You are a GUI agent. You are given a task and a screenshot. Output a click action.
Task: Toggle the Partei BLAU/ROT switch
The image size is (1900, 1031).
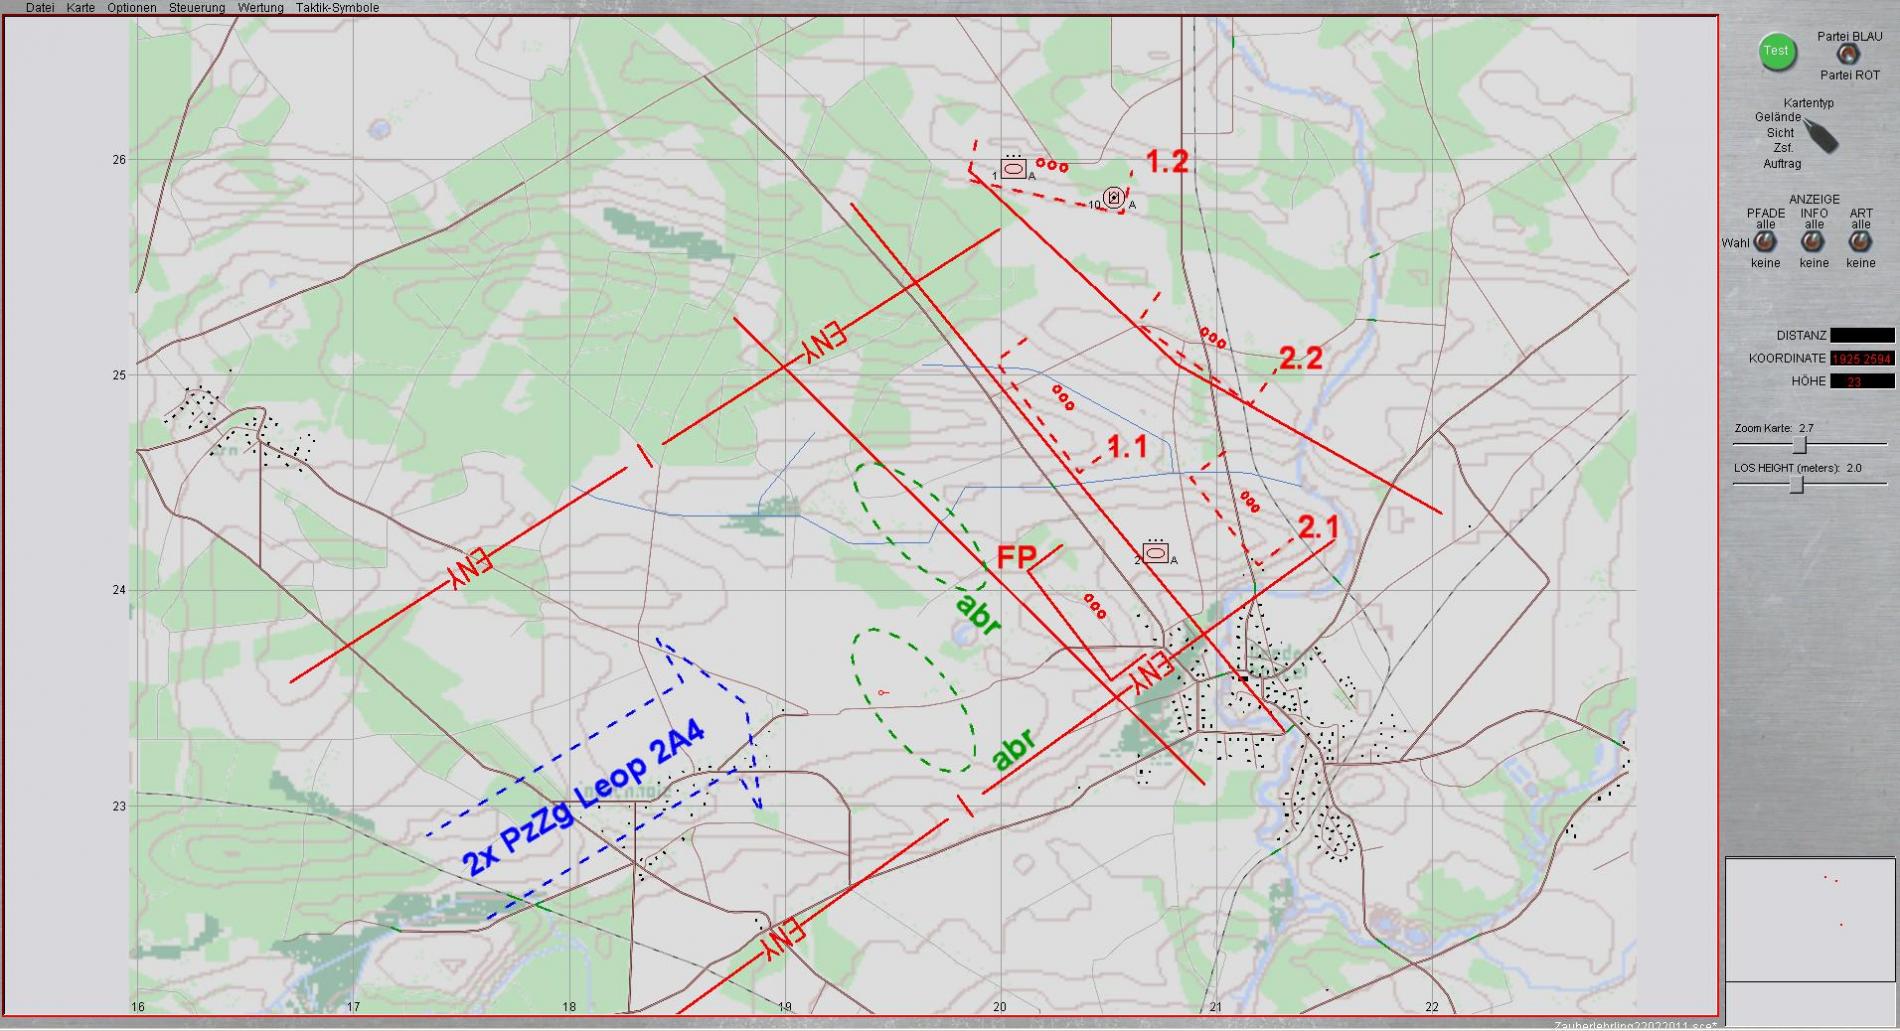[x=1847, y=56]
